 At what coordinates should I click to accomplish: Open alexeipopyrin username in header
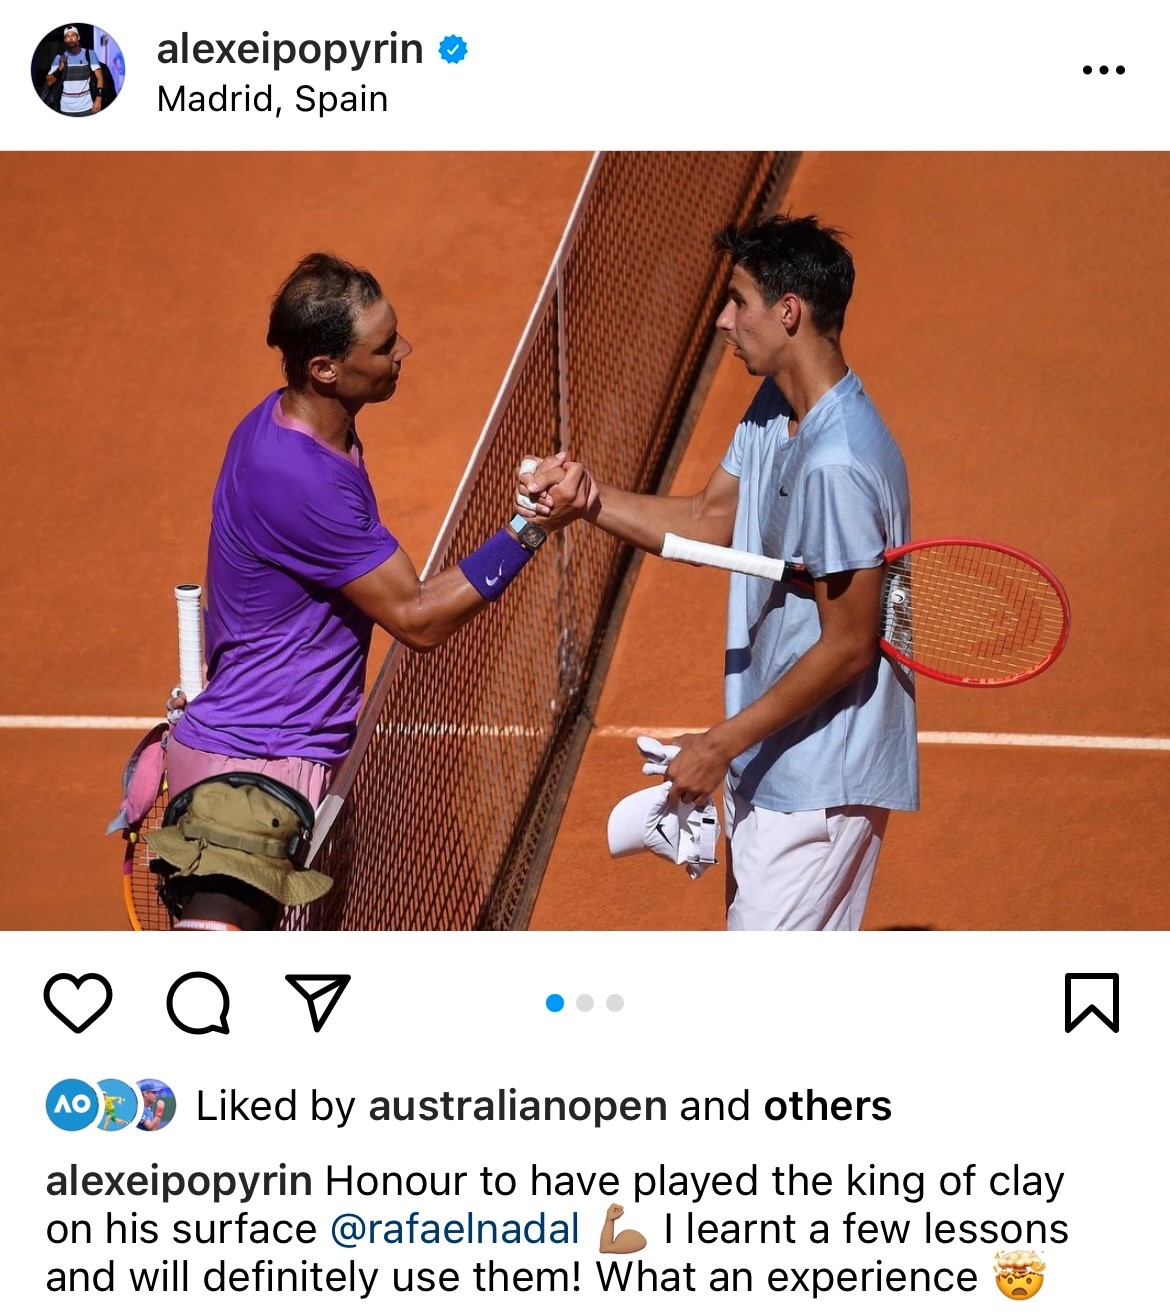point(290,49)
